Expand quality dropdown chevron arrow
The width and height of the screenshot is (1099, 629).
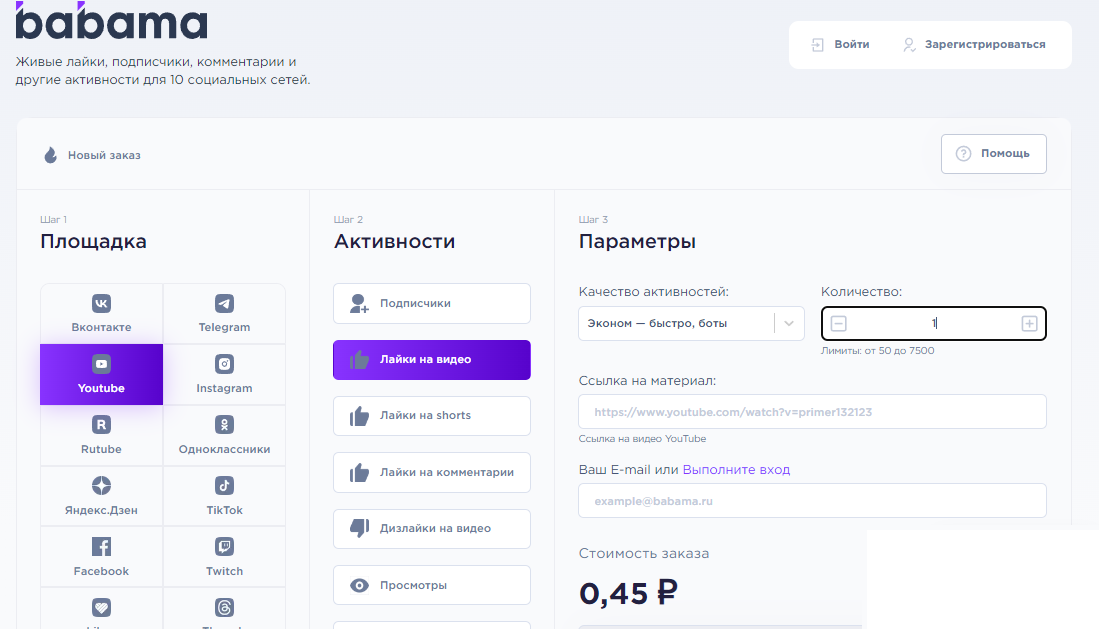789,323
